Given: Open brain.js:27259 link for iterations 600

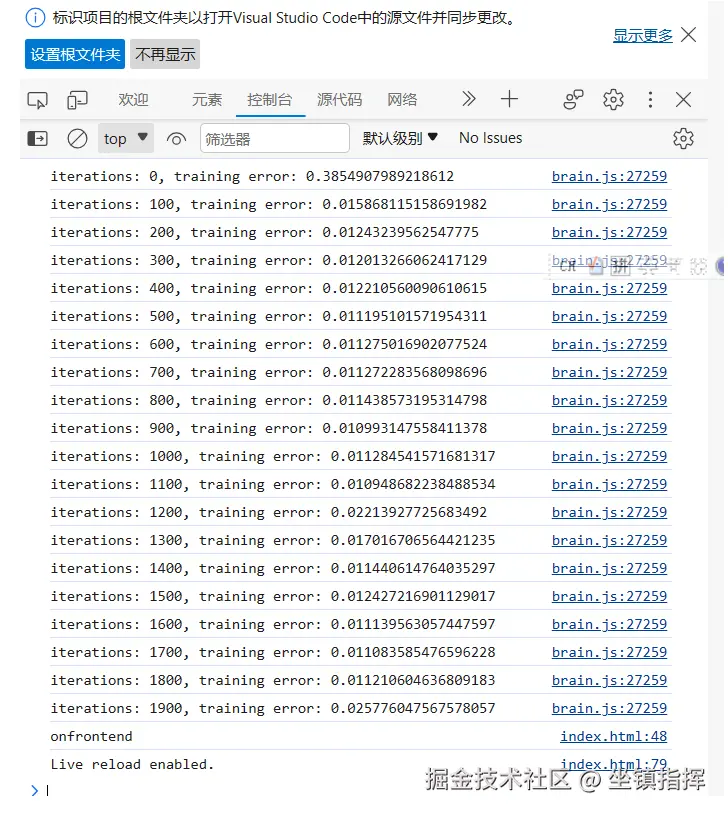Looking at the screenshot, I should point(609,345).
